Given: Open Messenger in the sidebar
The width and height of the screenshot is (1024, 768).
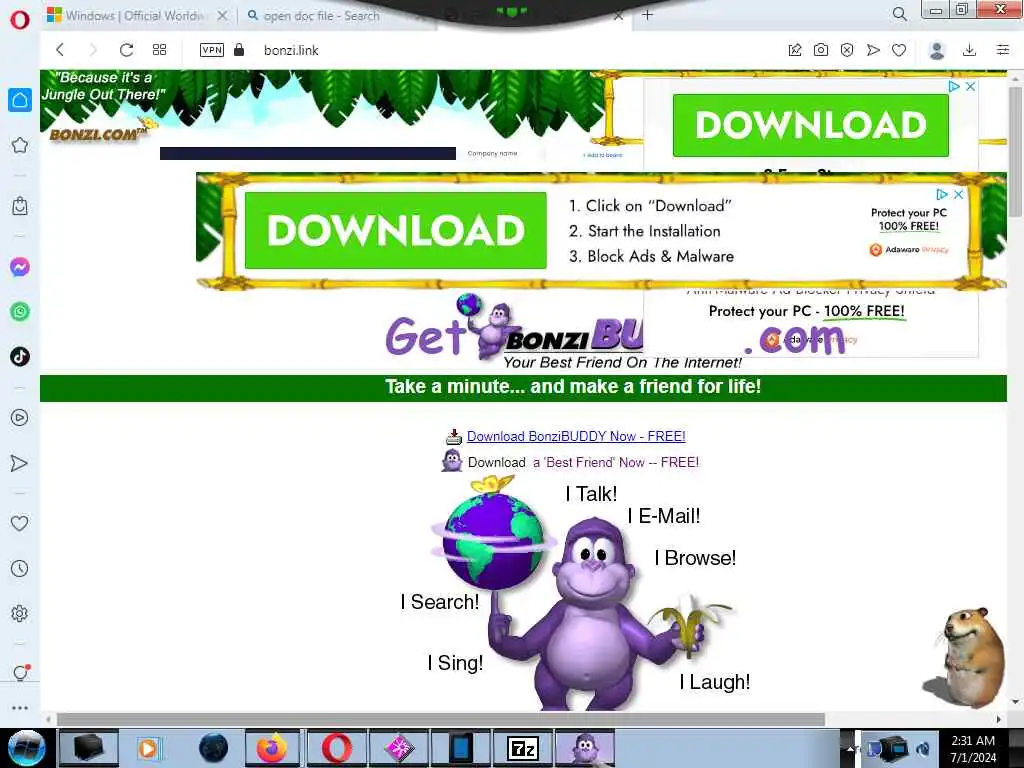Looking at the screenshot, I should coord(20,267).
